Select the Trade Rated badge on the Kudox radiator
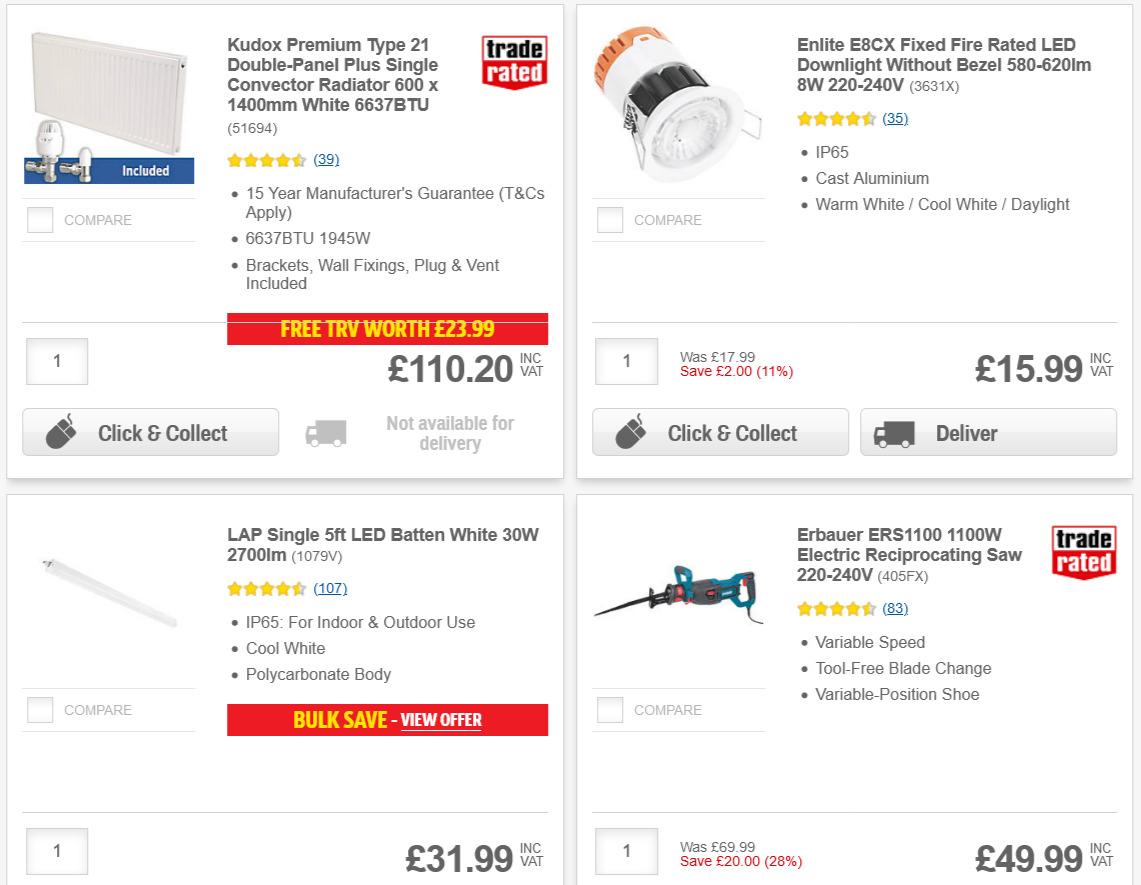 click(x=513, y=60)
